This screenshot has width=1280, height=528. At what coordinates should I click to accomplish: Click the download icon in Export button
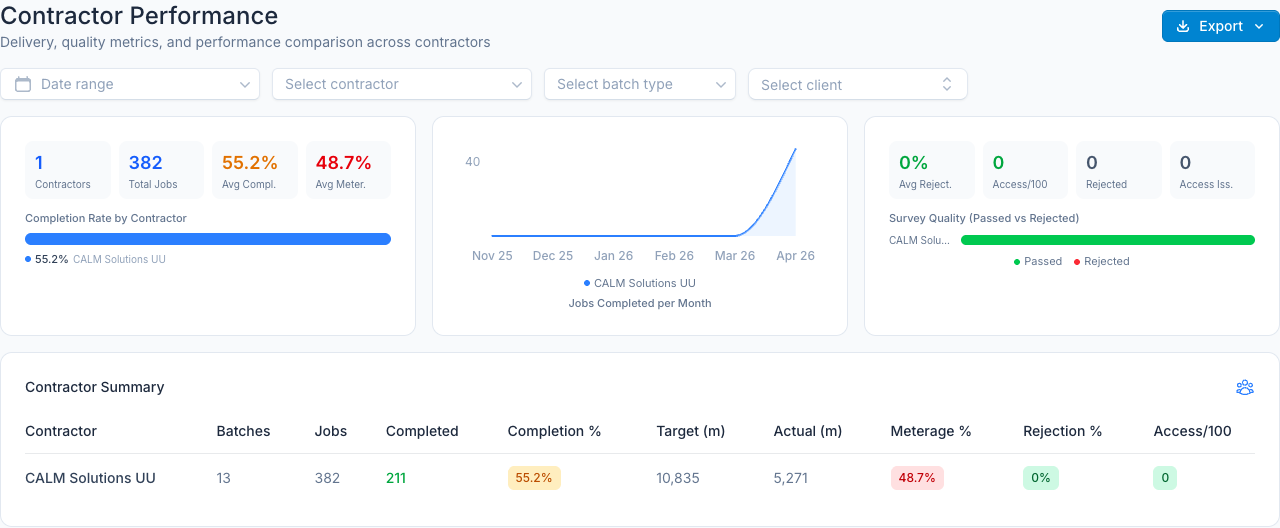click(x=1183, y=26)
